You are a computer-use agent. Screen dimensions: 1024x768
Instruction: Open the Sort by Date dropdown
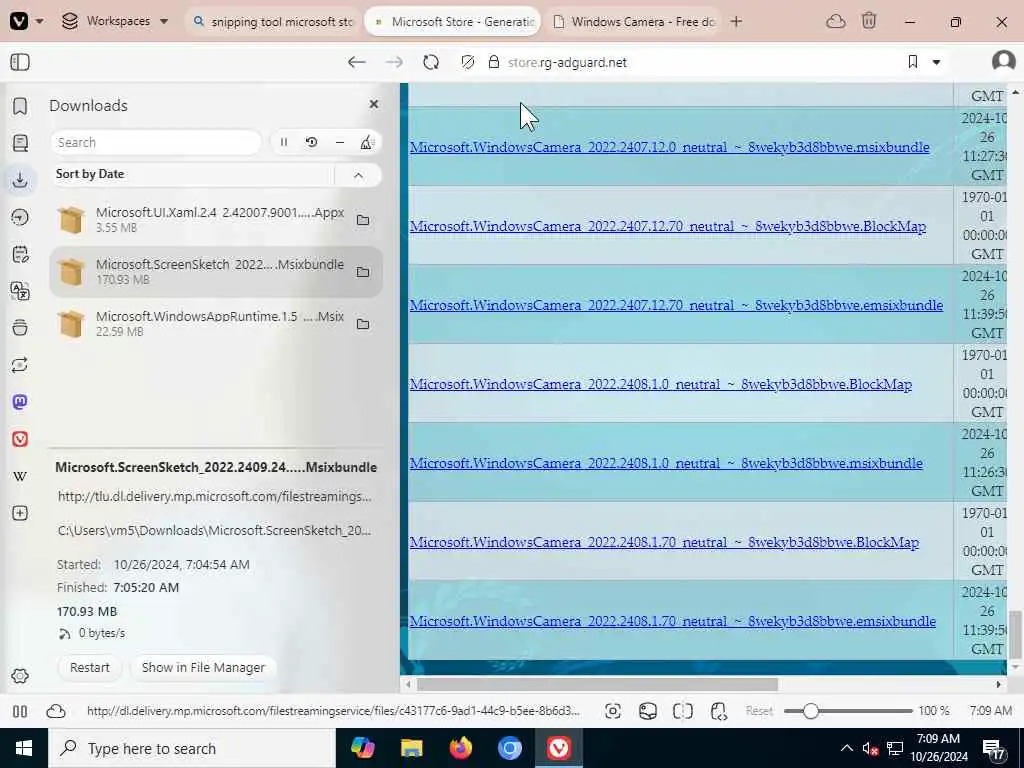193,174
